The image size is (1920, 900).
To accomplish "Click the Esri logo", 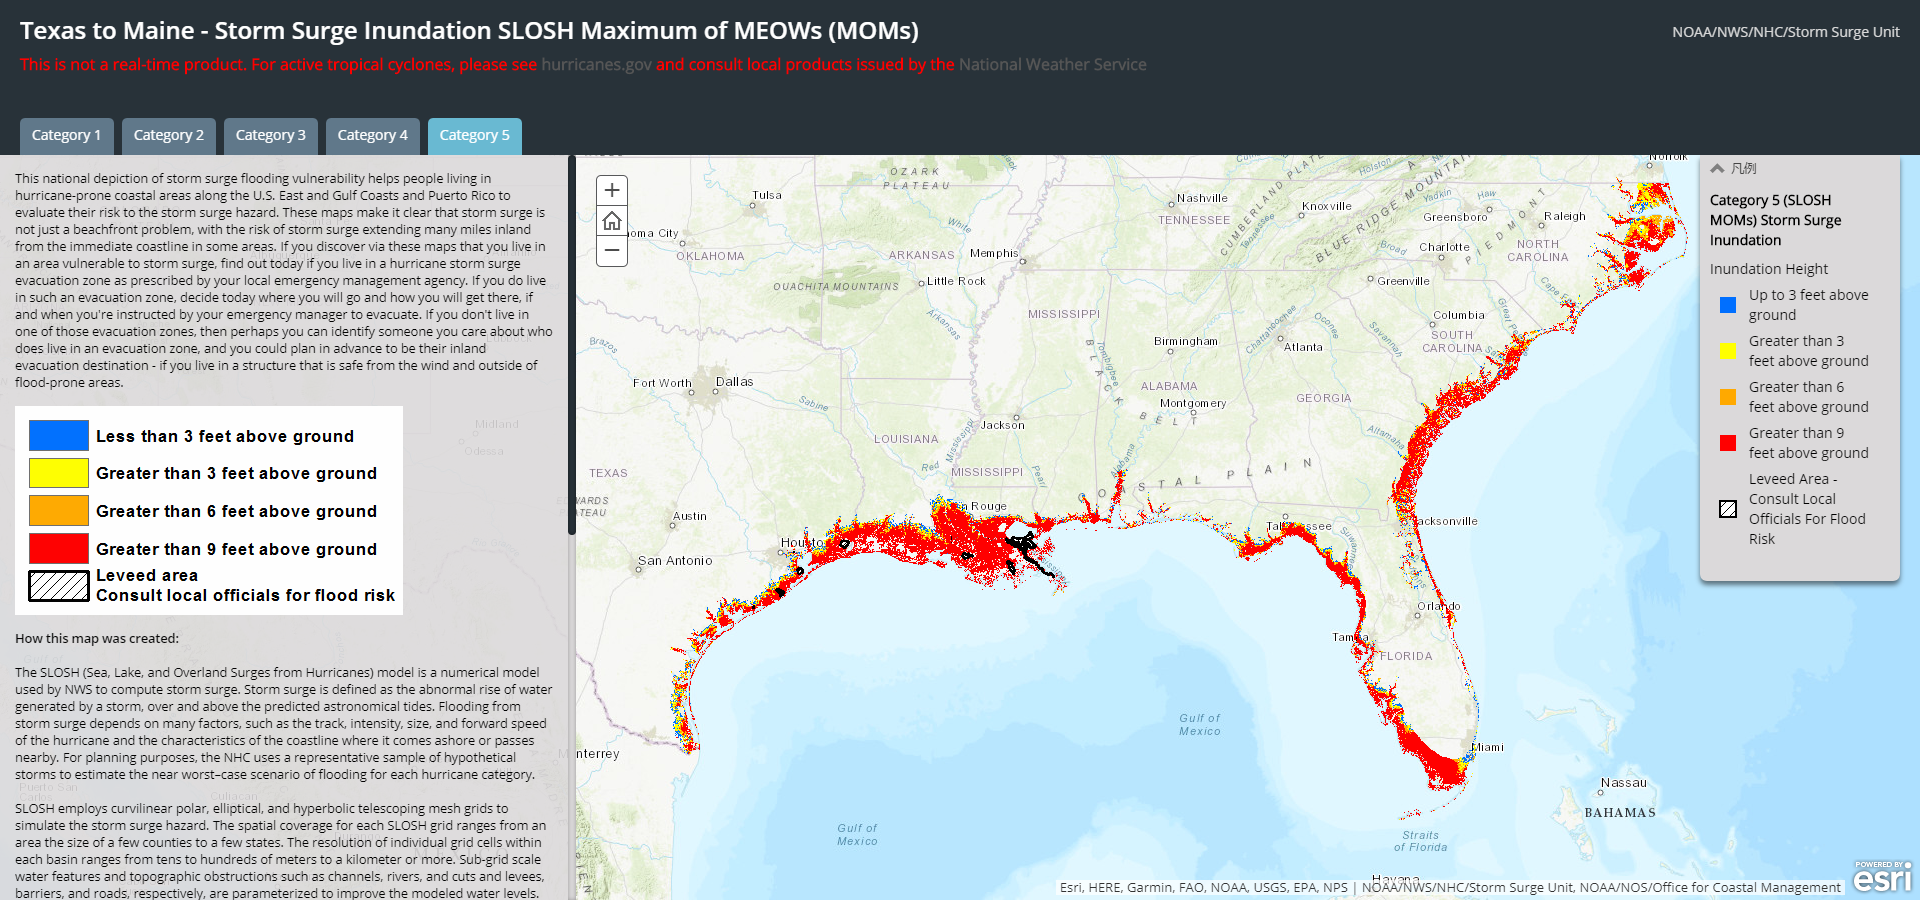I will point(1882,877).
